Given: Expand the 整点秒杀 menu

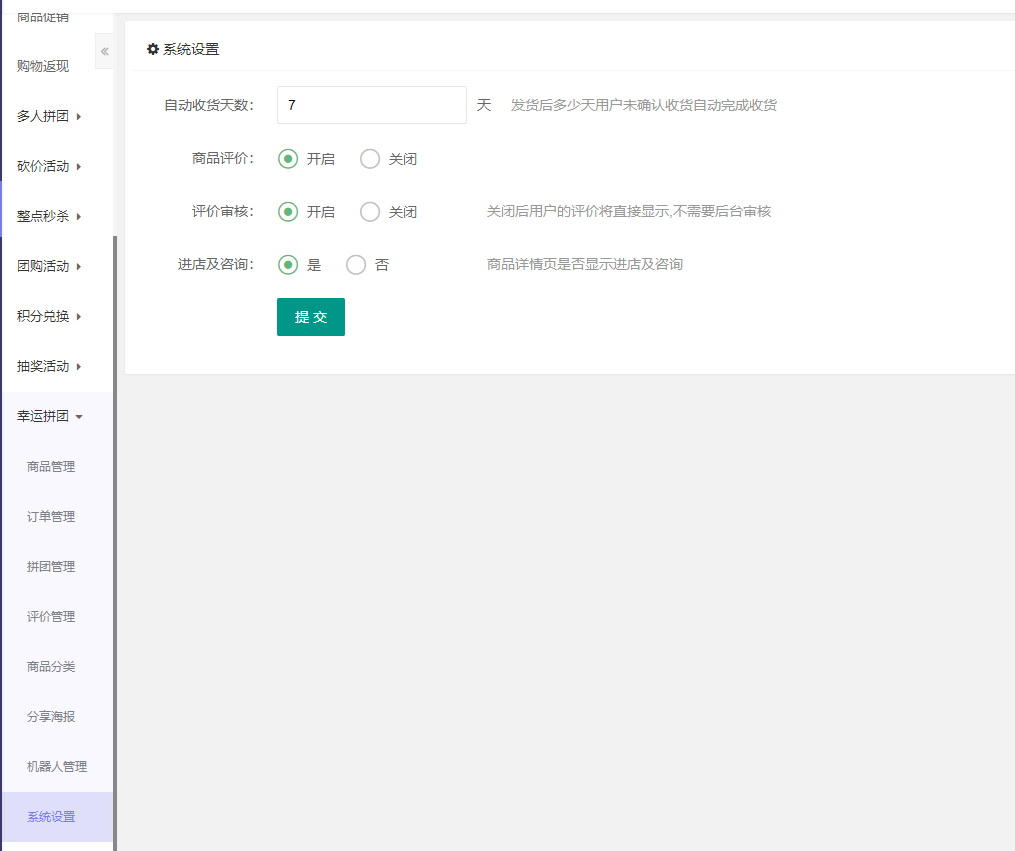Looking at the screenshot, I should point(48,216).
